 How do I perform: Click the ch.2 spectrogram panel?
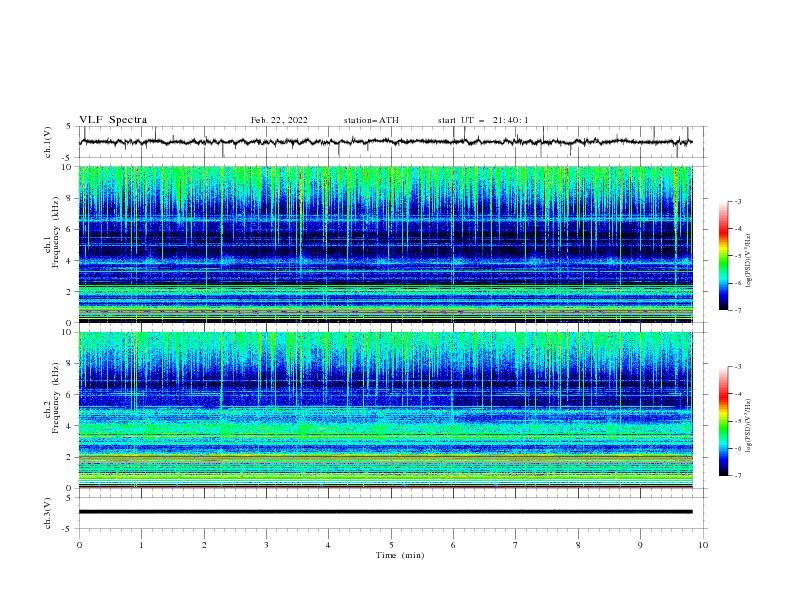(x=385, y=410)
